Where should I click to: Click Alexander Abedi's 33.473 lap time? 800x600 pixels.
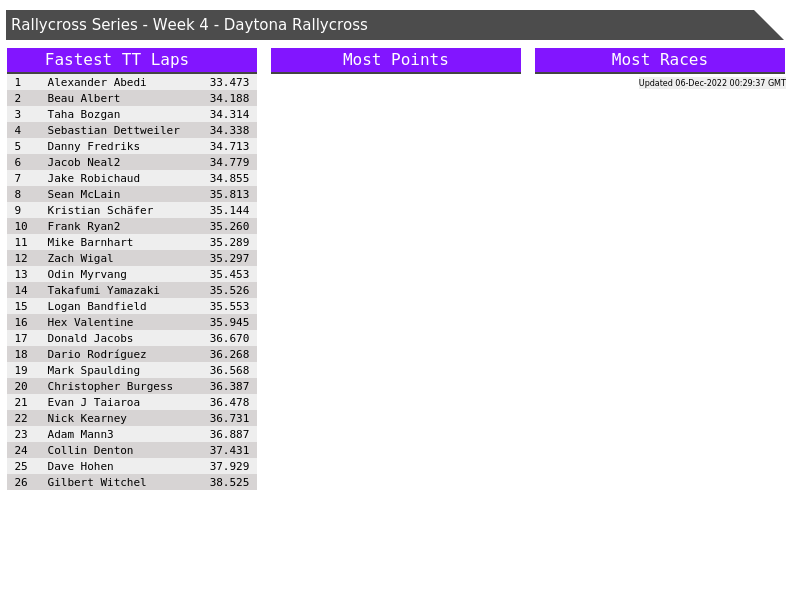click(x=229, y=82)
